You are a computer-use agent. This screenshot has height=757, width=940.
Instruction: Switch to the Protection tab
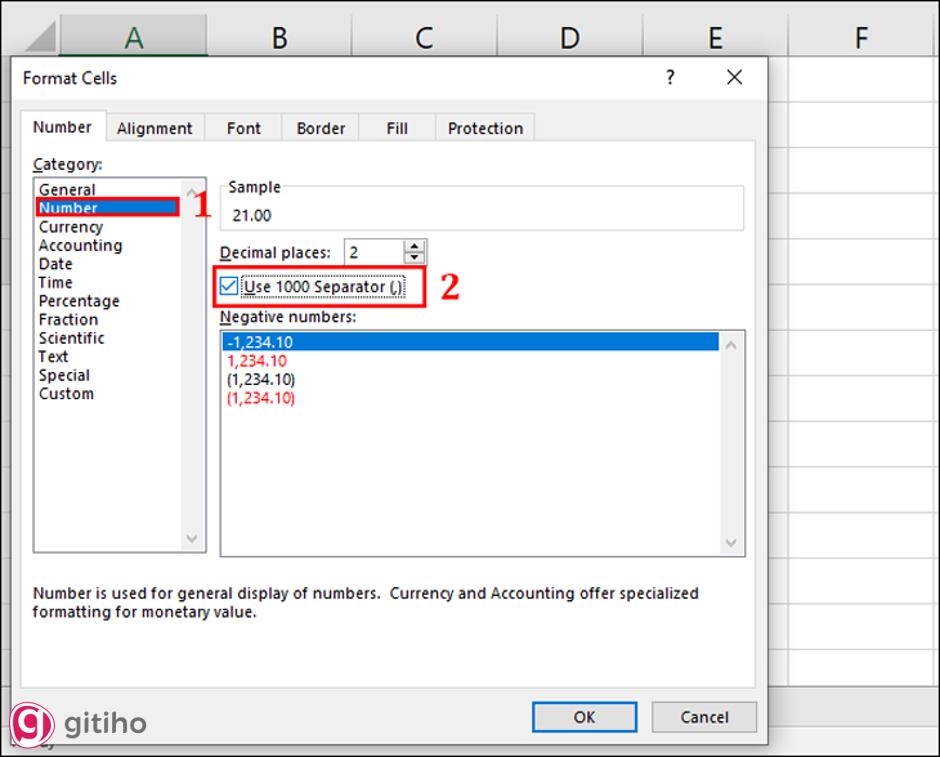(x=485, y=128)
